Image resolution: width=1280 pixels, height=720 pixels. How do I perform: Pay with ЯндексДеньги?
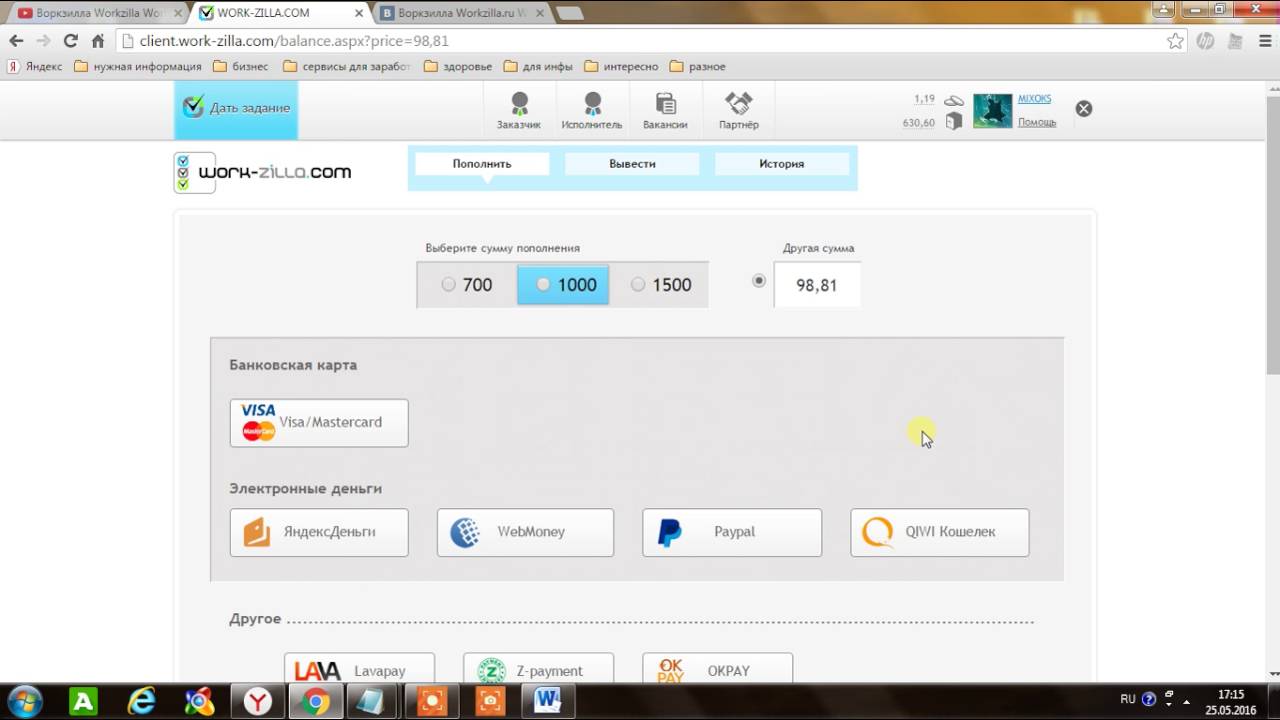click(319, 532)
